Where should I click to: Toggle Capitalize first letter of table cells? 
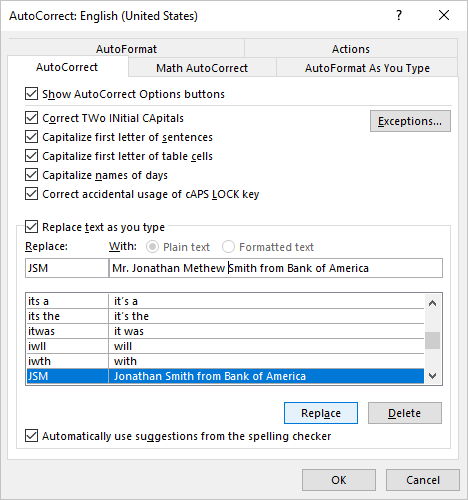(x=31, y=156)
